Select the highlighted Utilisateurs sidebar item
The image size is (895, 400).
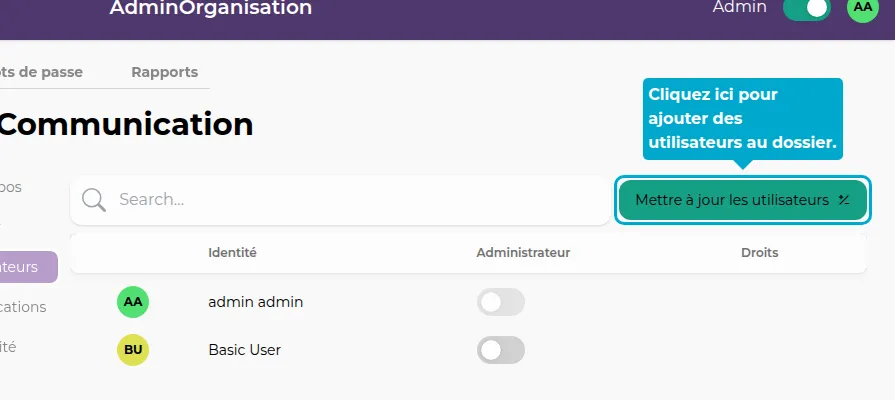click(26, 267)
